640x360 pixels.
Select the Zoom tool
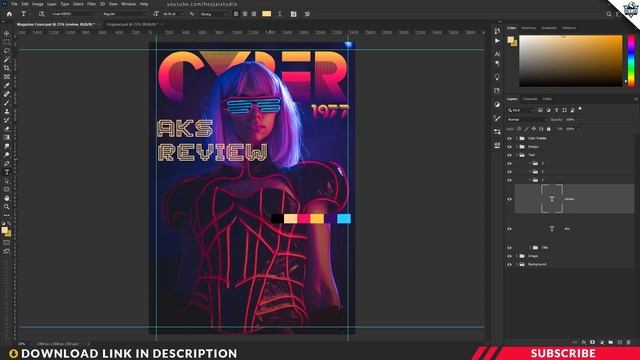[7, 207]
